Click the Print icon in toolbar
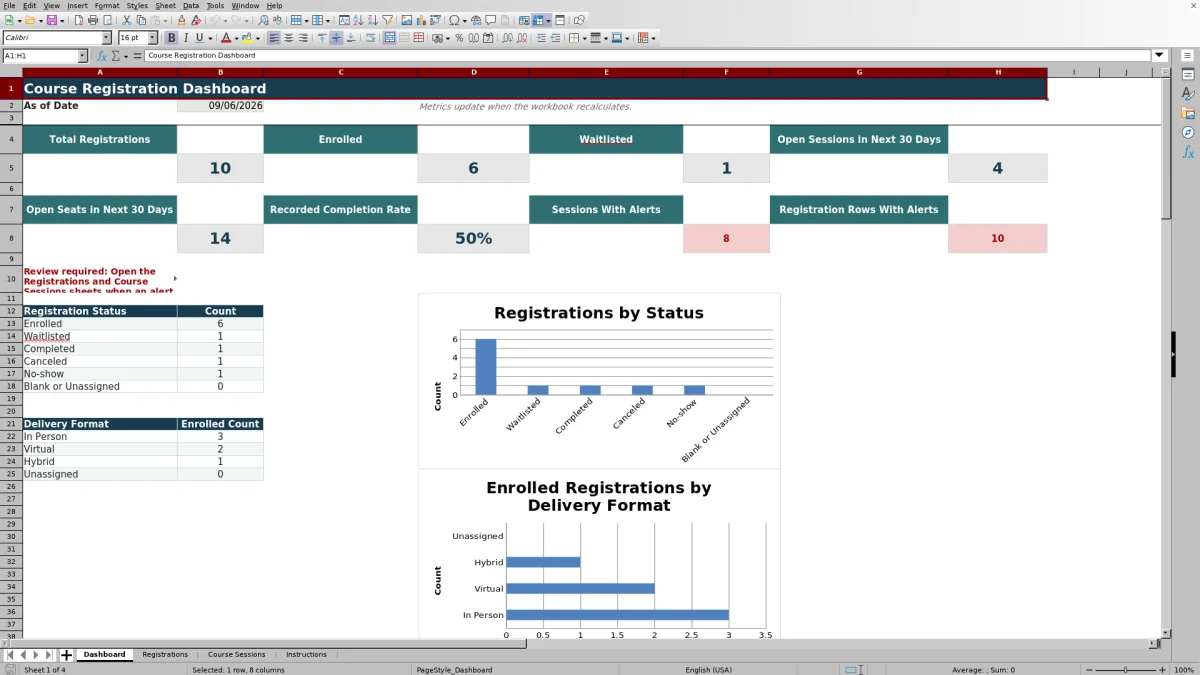Image resolution: width=1200 pixels, height=675 pixels. click(93, 20)
